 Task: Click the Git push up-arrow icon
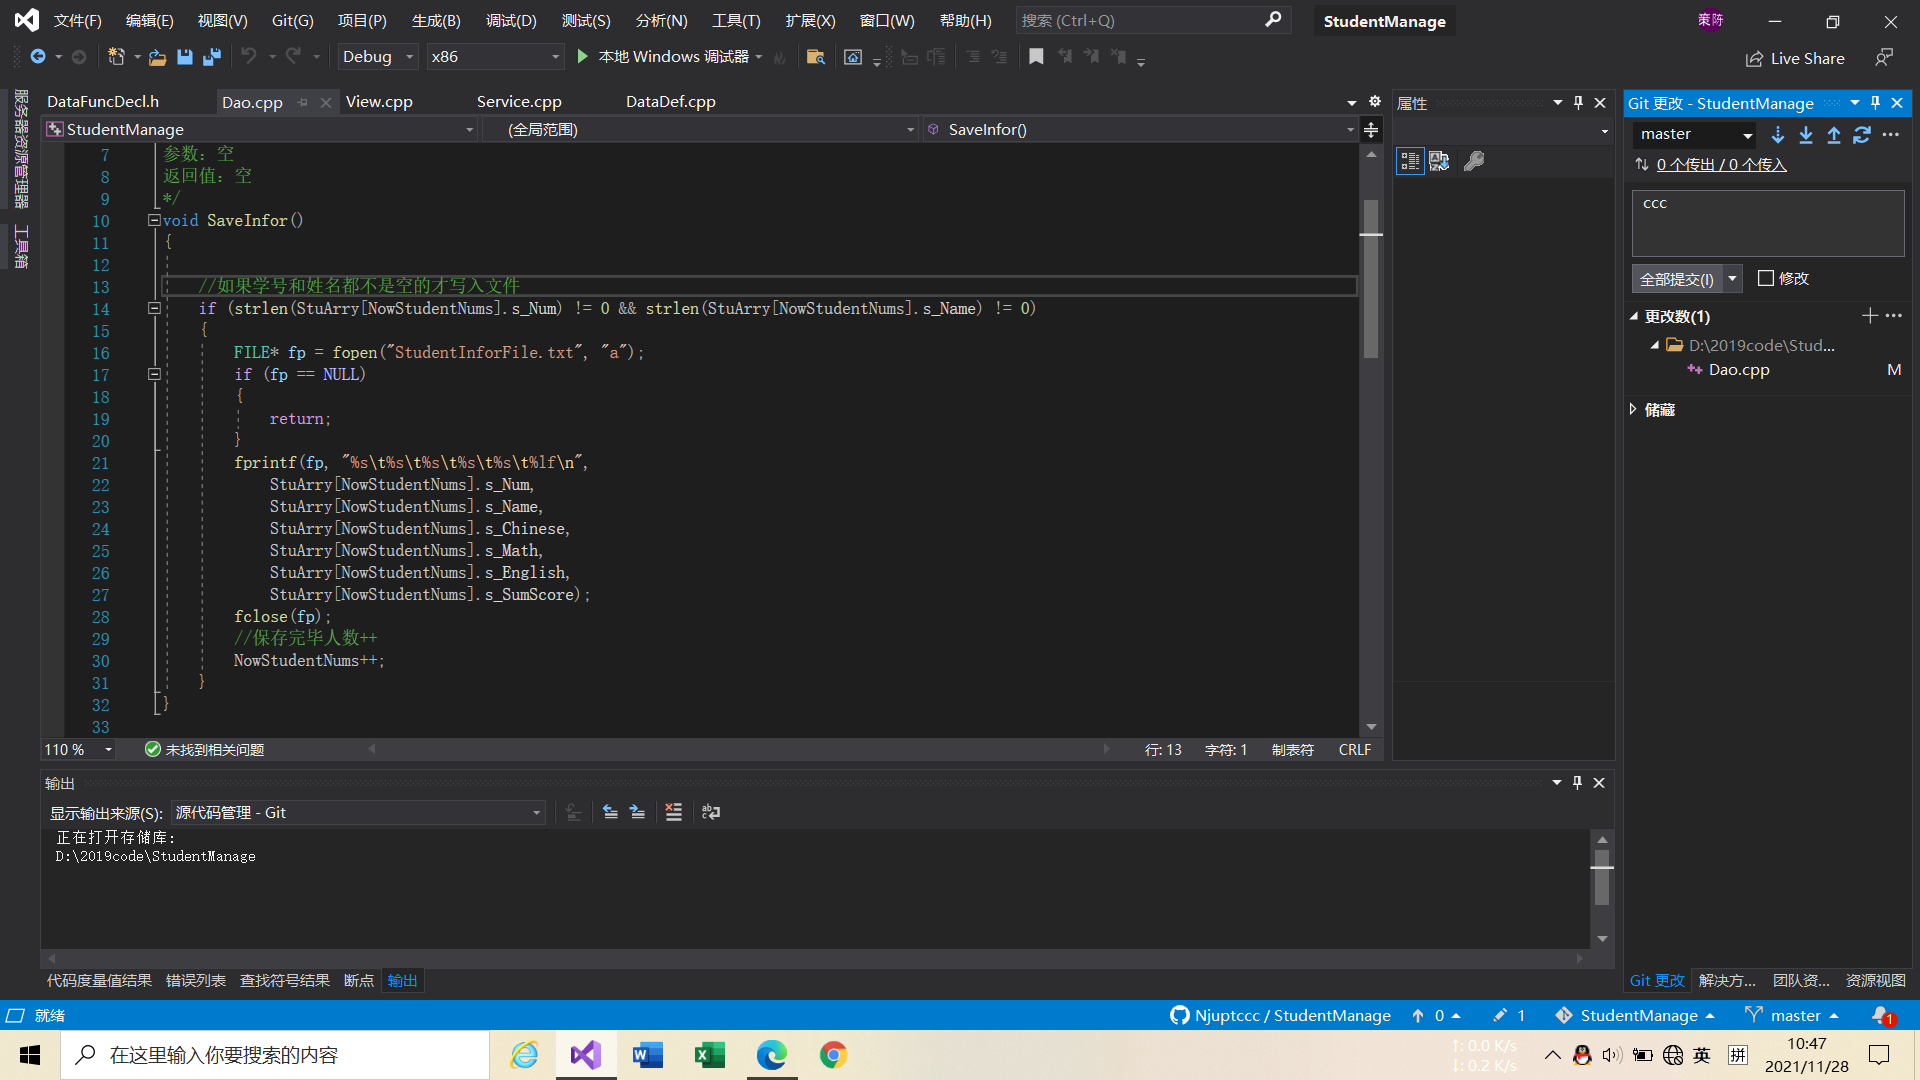coord(1834,135)
